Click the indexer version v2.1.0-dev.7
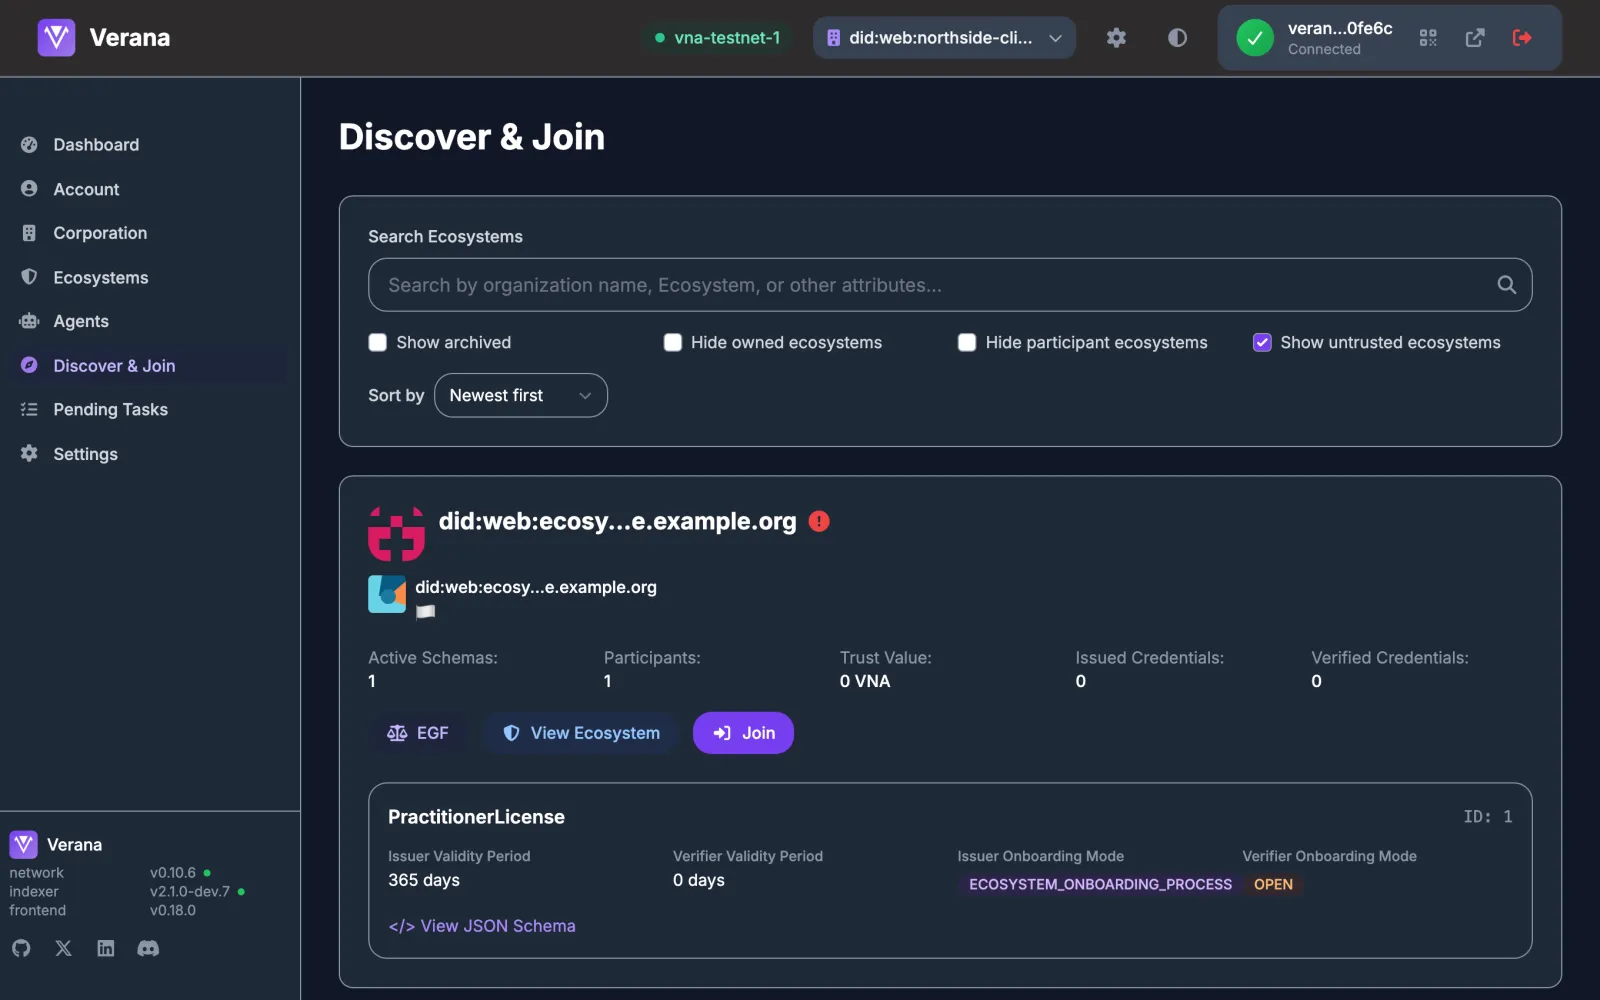Image resolution: width=1600 pixels, height=1000 pixels. [x=190, y=892]
